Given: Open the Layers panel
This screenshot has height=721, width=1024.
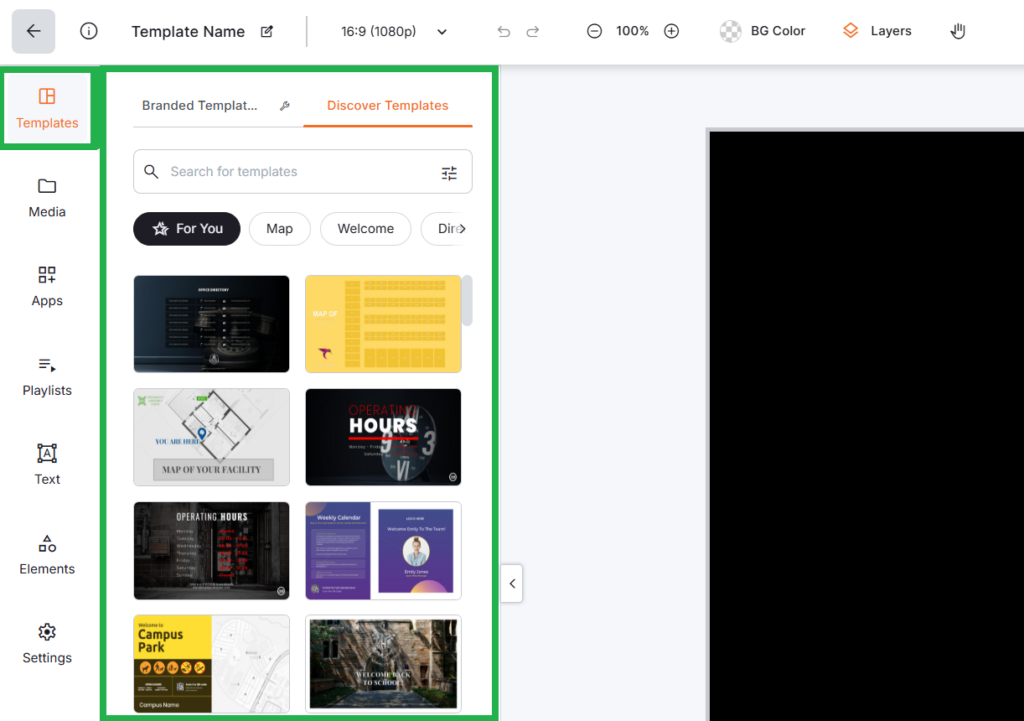Looking at the screenshot, I should click(x=877, y=31).
